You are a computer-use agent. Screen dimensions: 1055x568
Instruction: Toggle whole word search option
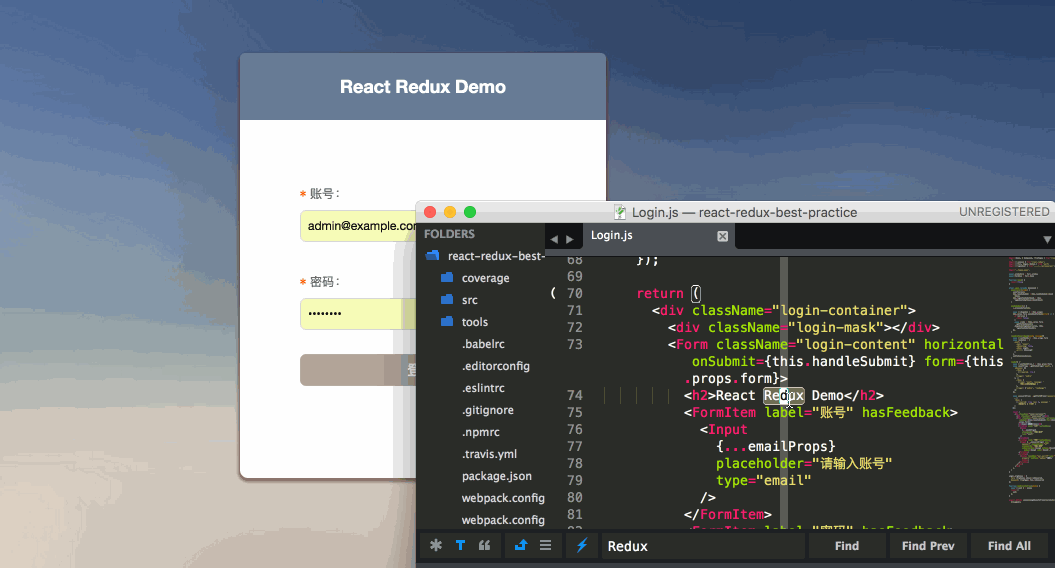(484, 546)
